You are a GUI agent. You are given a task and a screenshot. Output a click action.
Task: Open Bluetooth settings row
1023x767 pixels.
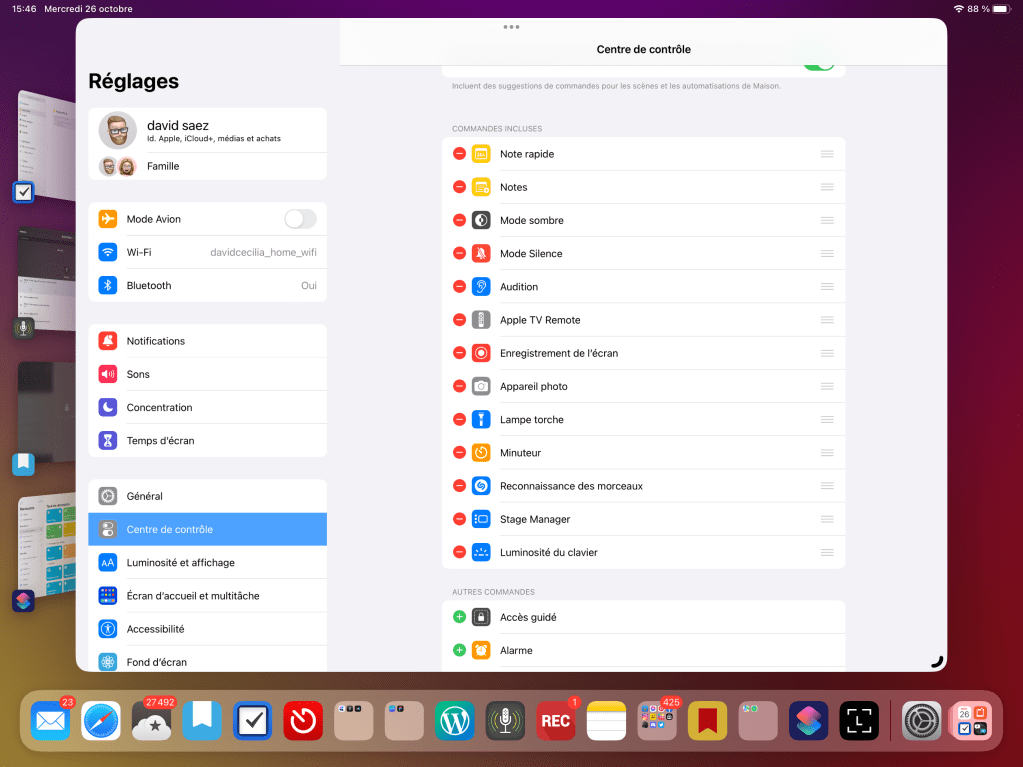pyautogui.click(x=207, y=285)
